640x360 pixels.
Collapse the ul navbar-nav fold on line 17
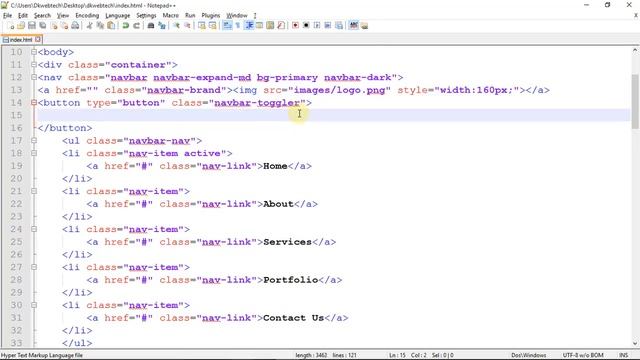34,140
